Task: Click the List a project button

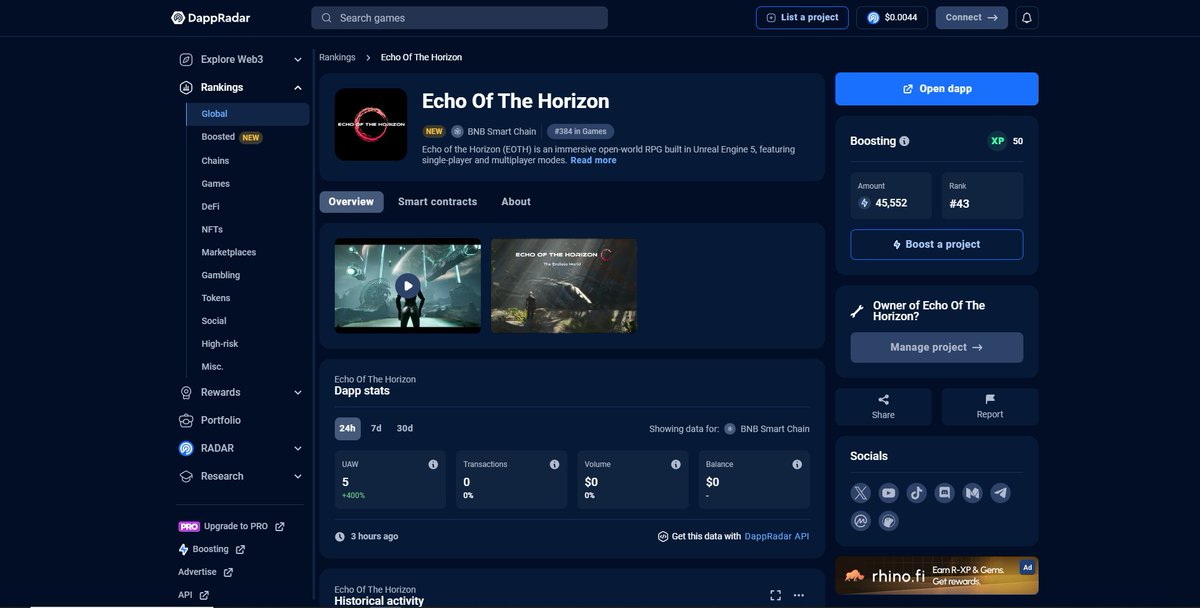Action: 802,18
